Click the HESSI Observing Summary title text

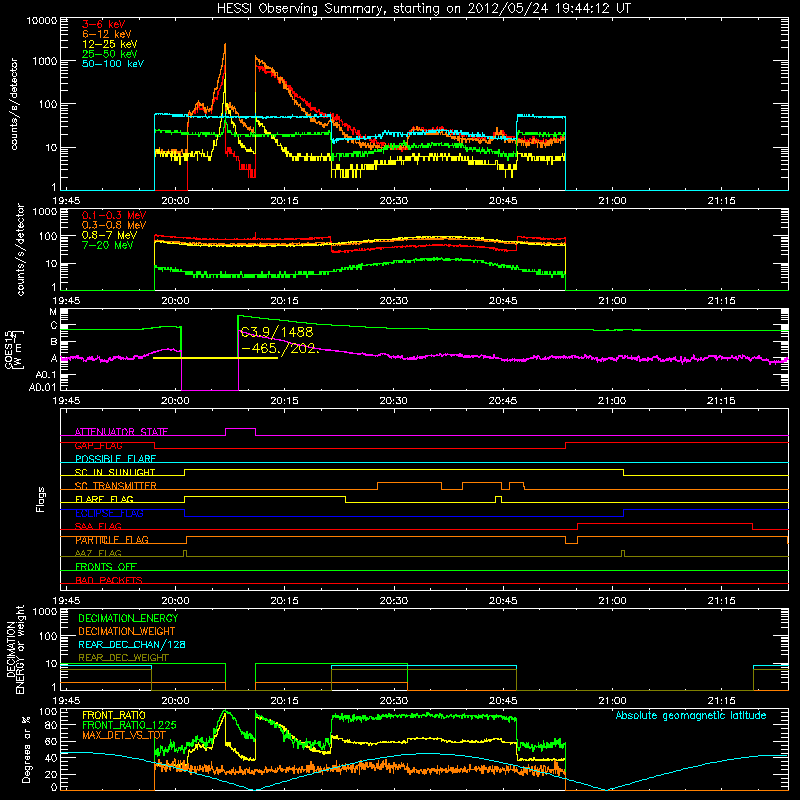click(x=424, y=9)
